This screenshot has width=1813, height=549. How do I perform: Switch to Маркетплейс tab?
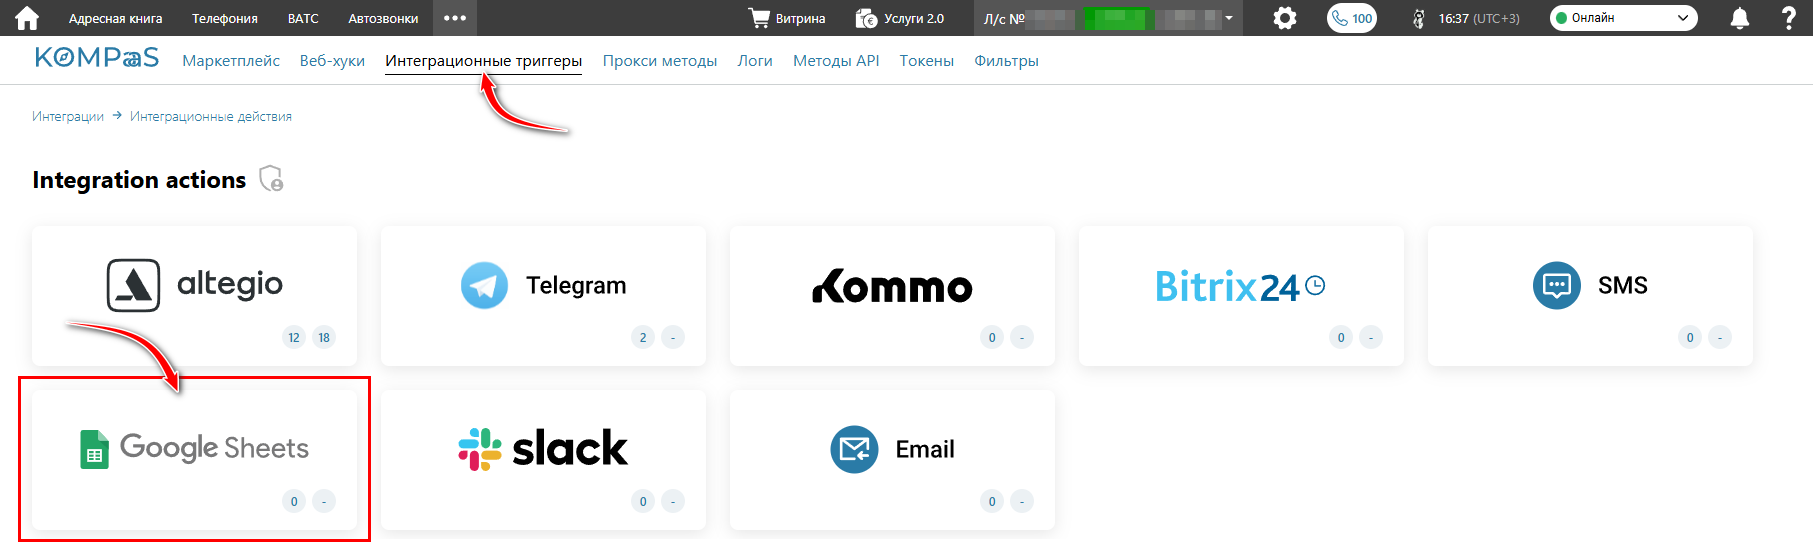pyautogui.click(x=231, y=61)
